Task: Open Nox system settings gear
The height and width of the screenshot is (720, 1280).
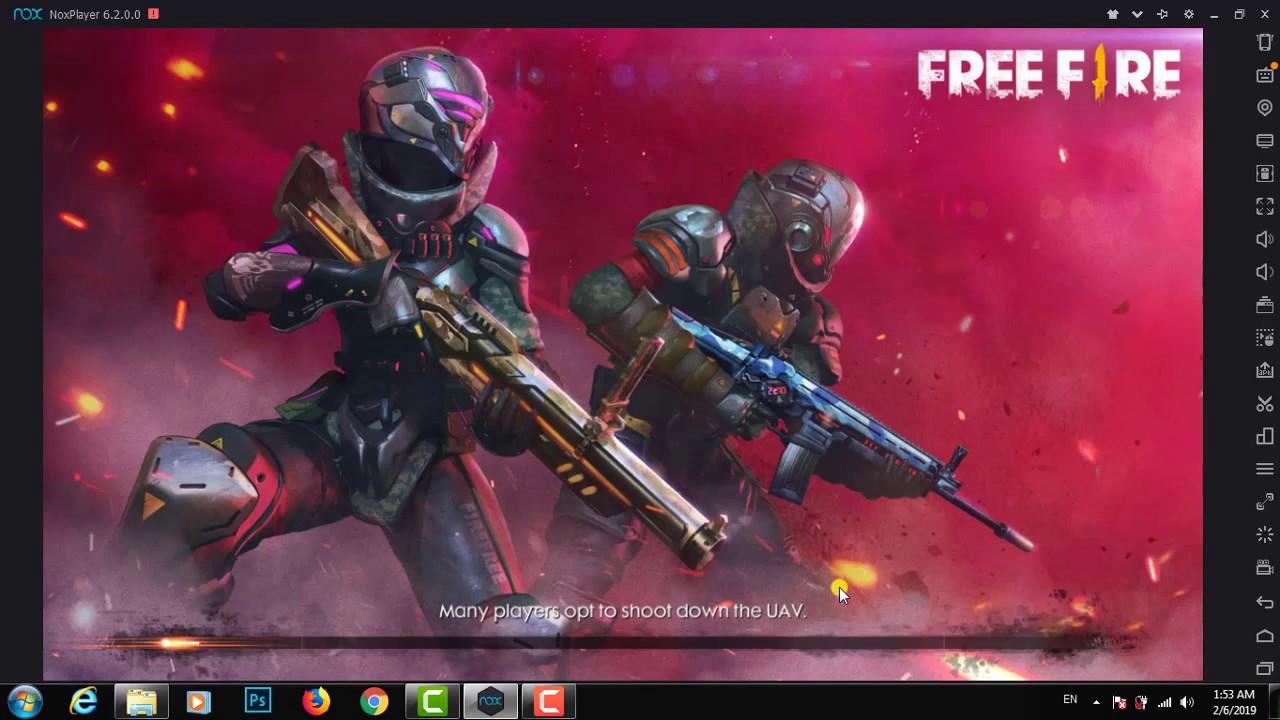Action: click(1188, 14)
